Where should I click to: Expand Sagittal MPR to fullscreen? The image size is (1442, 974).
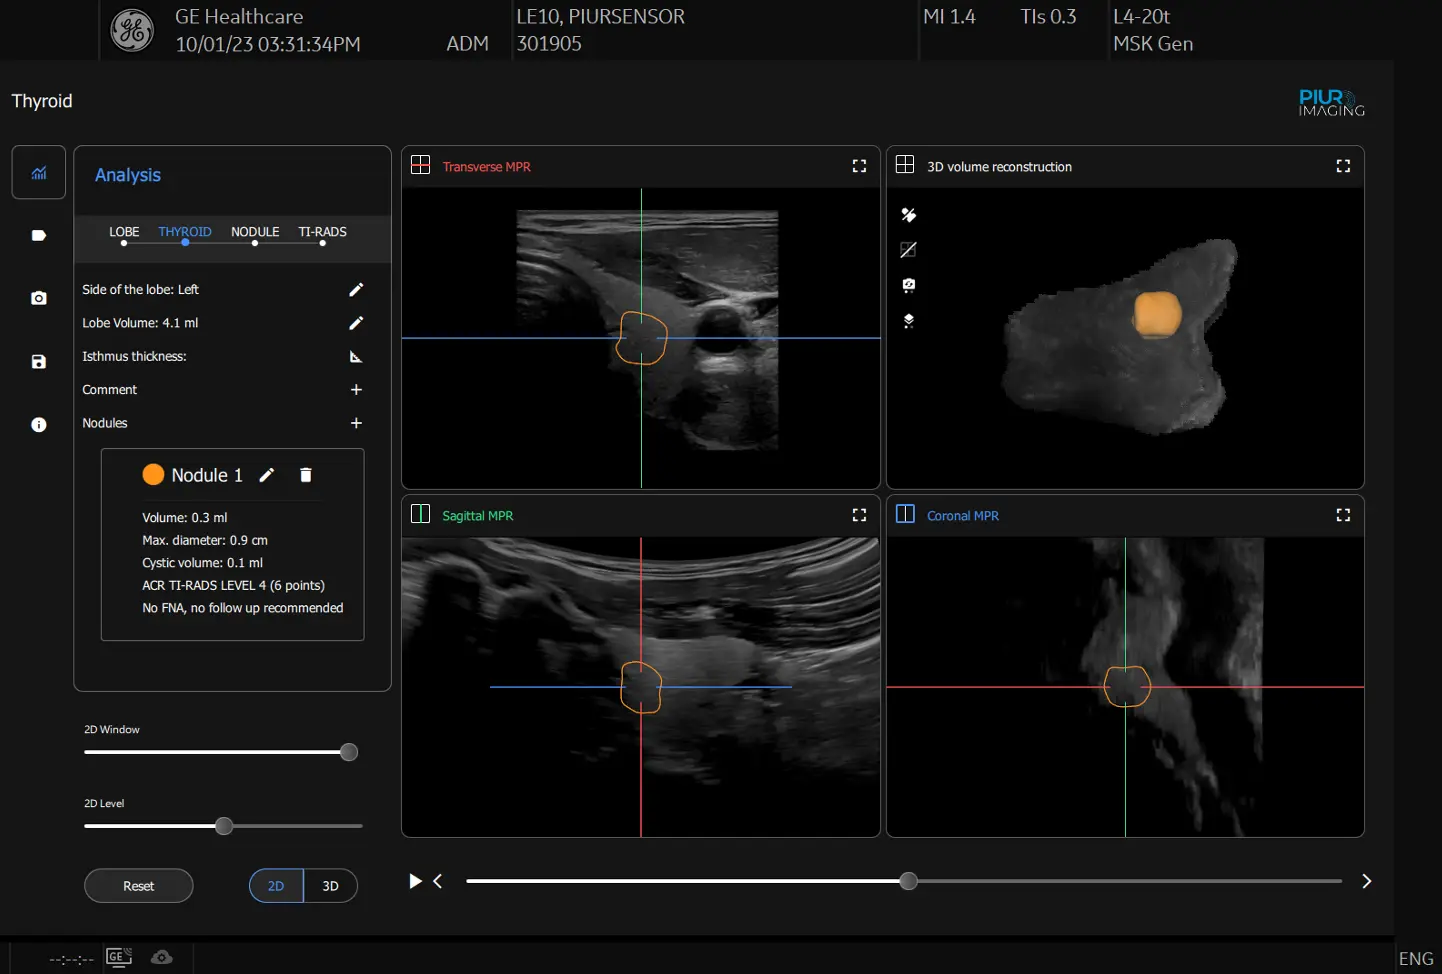859,515
